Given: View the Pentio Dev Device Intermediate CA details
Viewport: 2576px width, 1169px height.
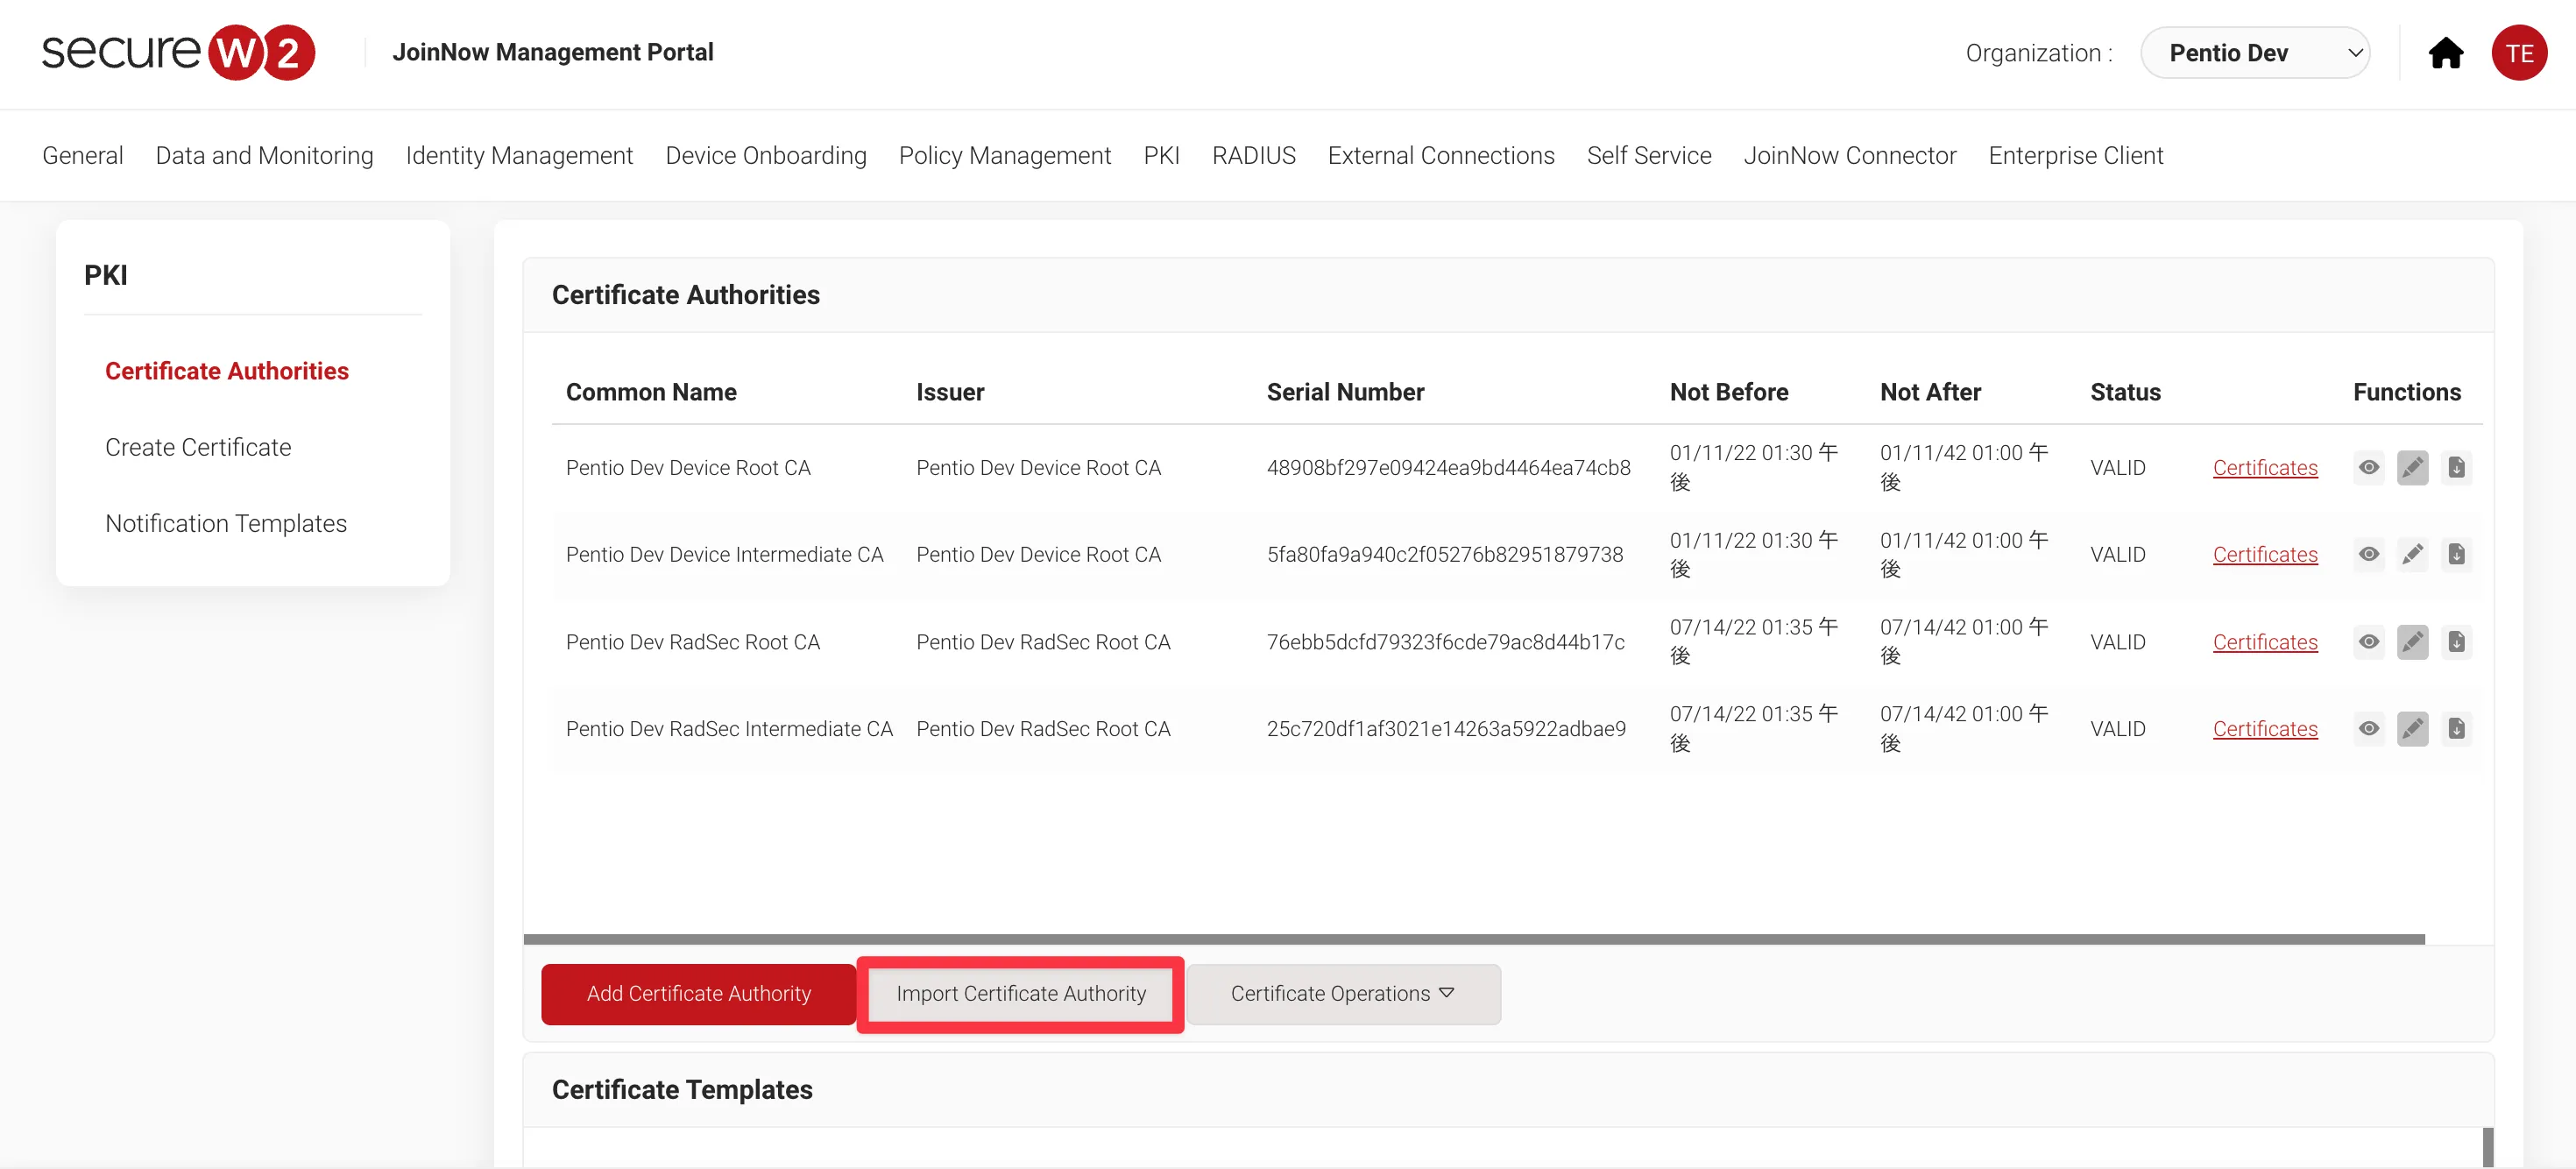Looking at the screenshot, I should pos(2368,554).
